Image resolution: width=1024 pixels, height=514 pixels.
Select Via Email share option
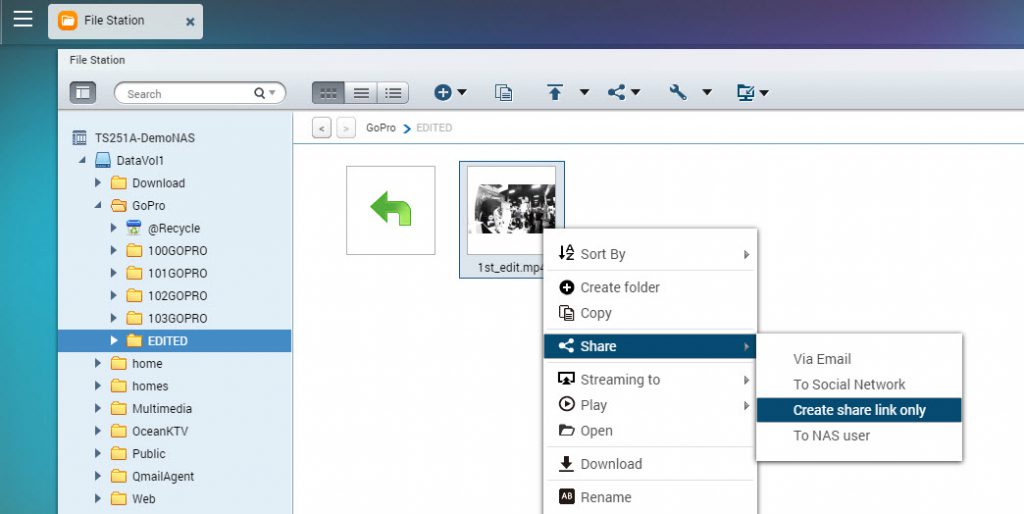pyautogui.click(x=822, y=359)
